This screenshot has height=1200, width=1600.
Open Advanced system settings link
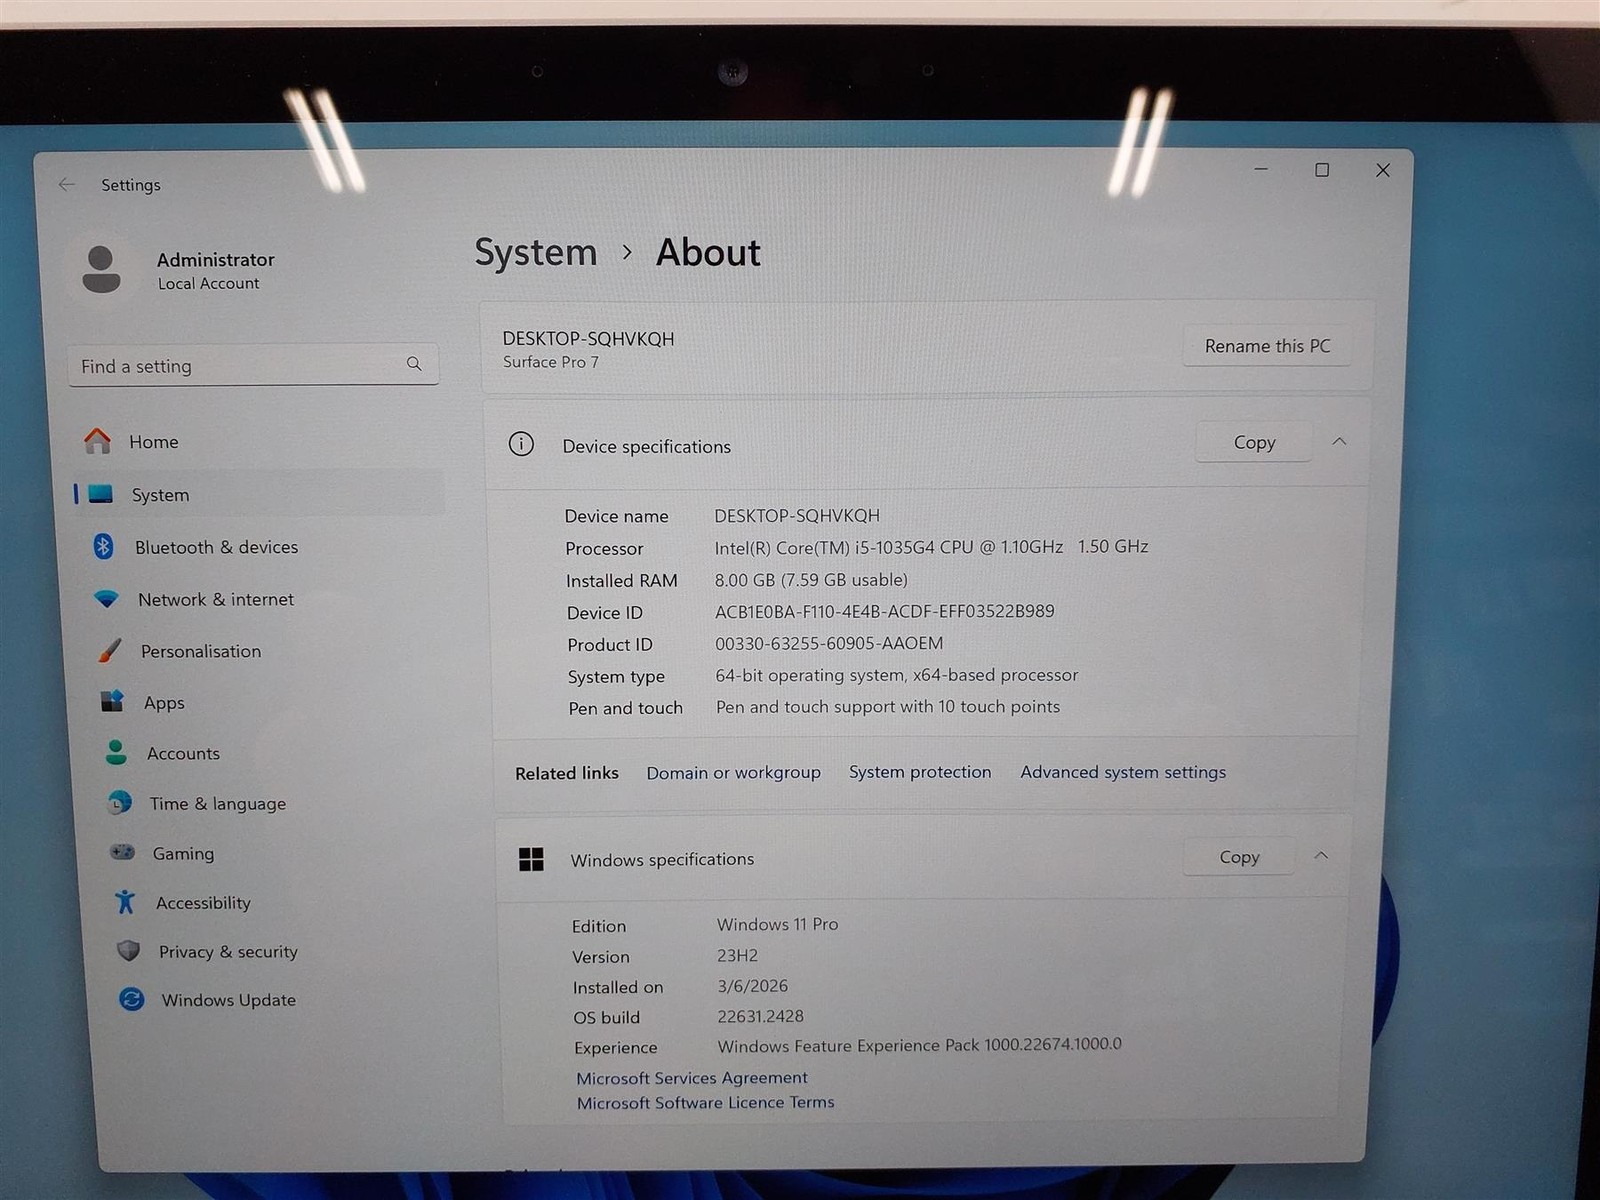1123,772
